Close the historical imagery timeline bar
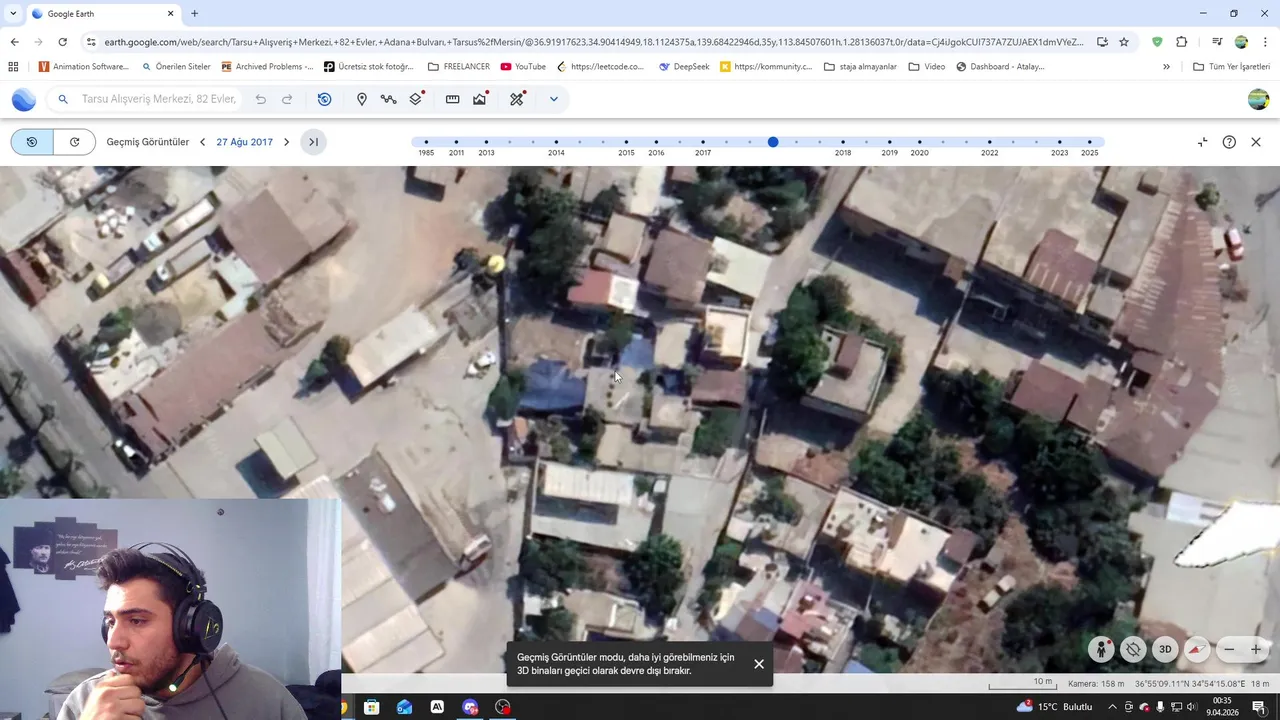Viewport: 1280px width, 720px height. [x=1256, y=142]
